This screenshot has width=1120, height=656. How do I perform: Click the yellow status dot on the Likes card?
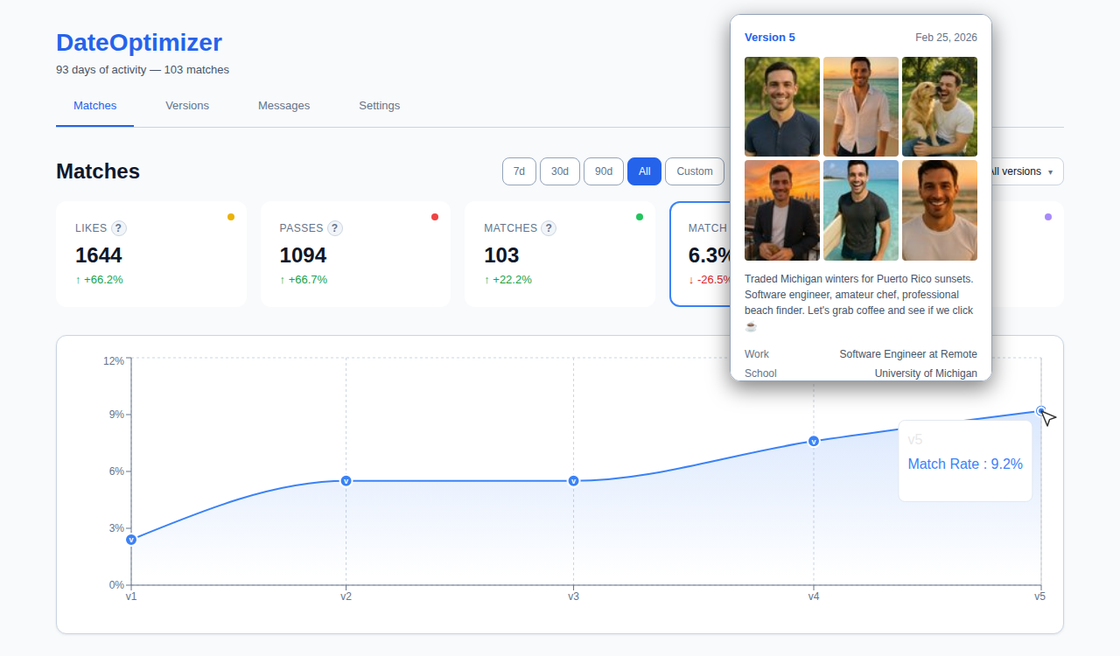tap(230, 215)
